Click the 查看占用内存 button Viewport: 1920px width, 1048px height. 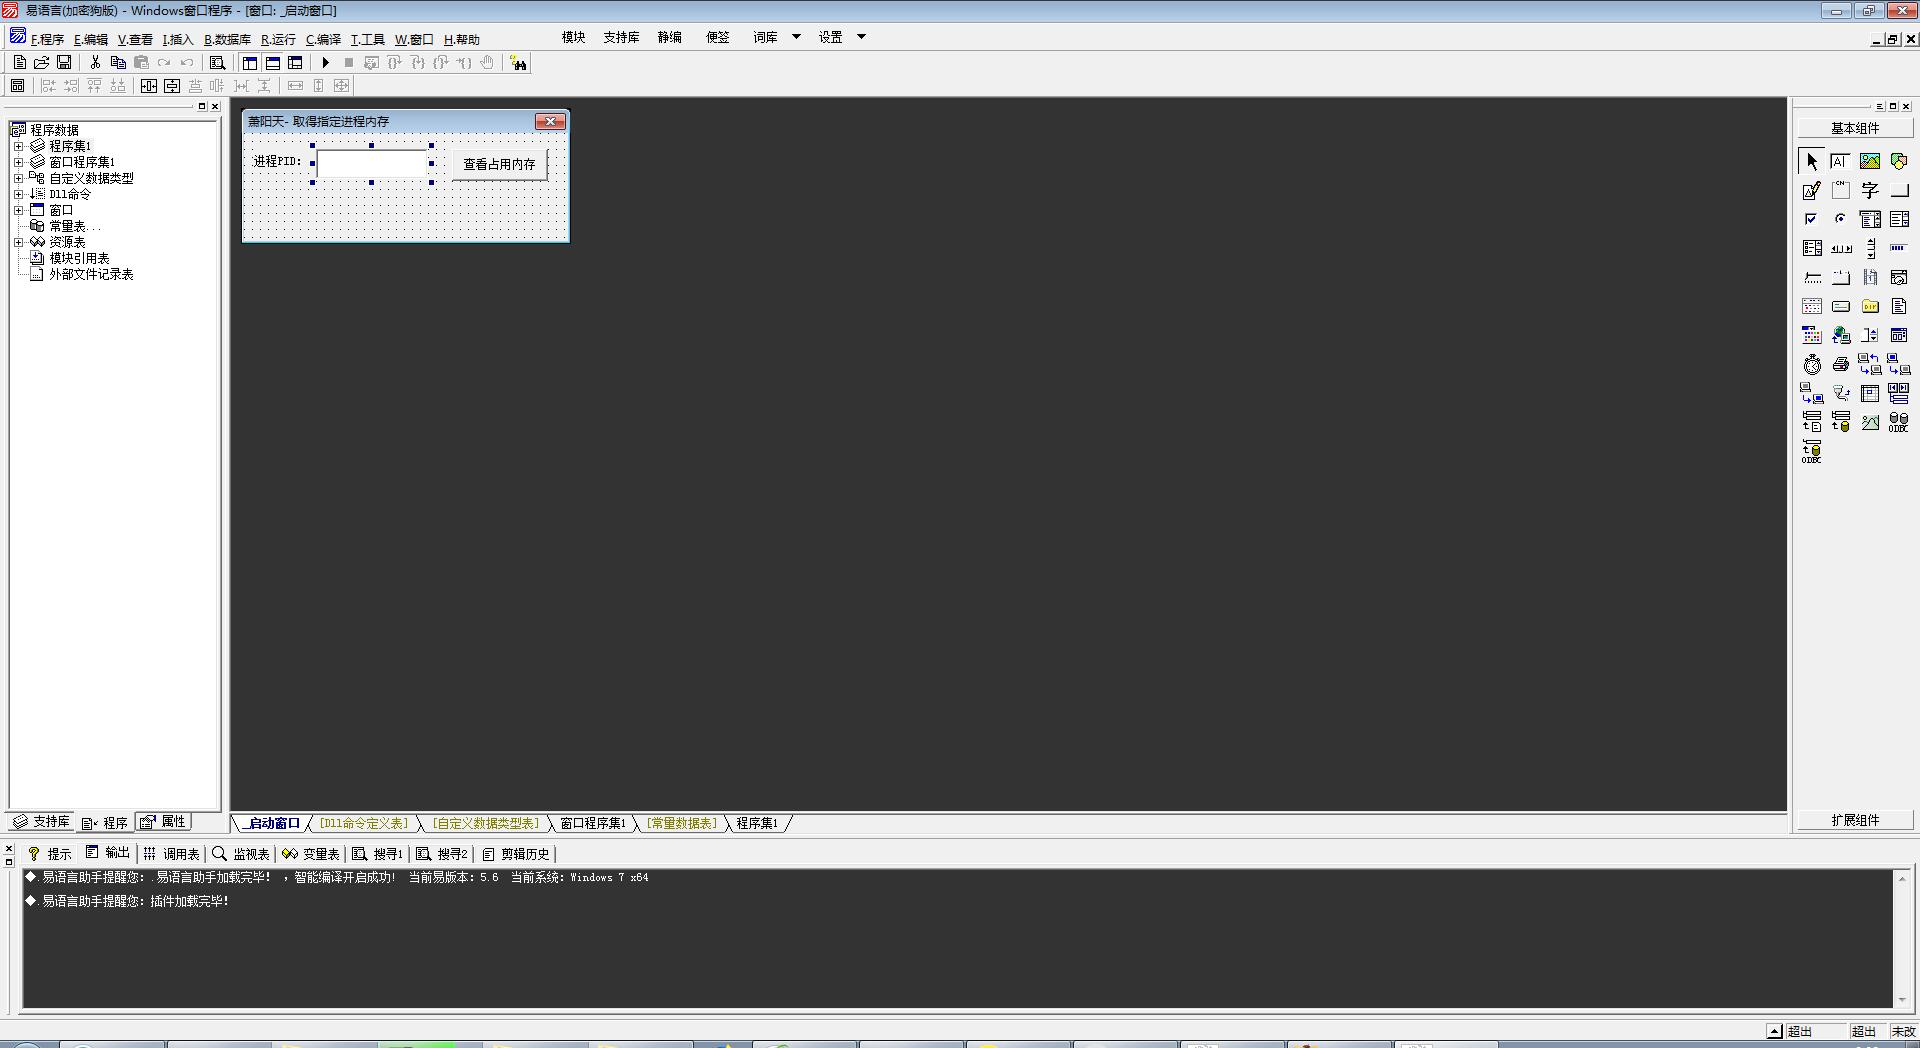click(x=499, y=164)
